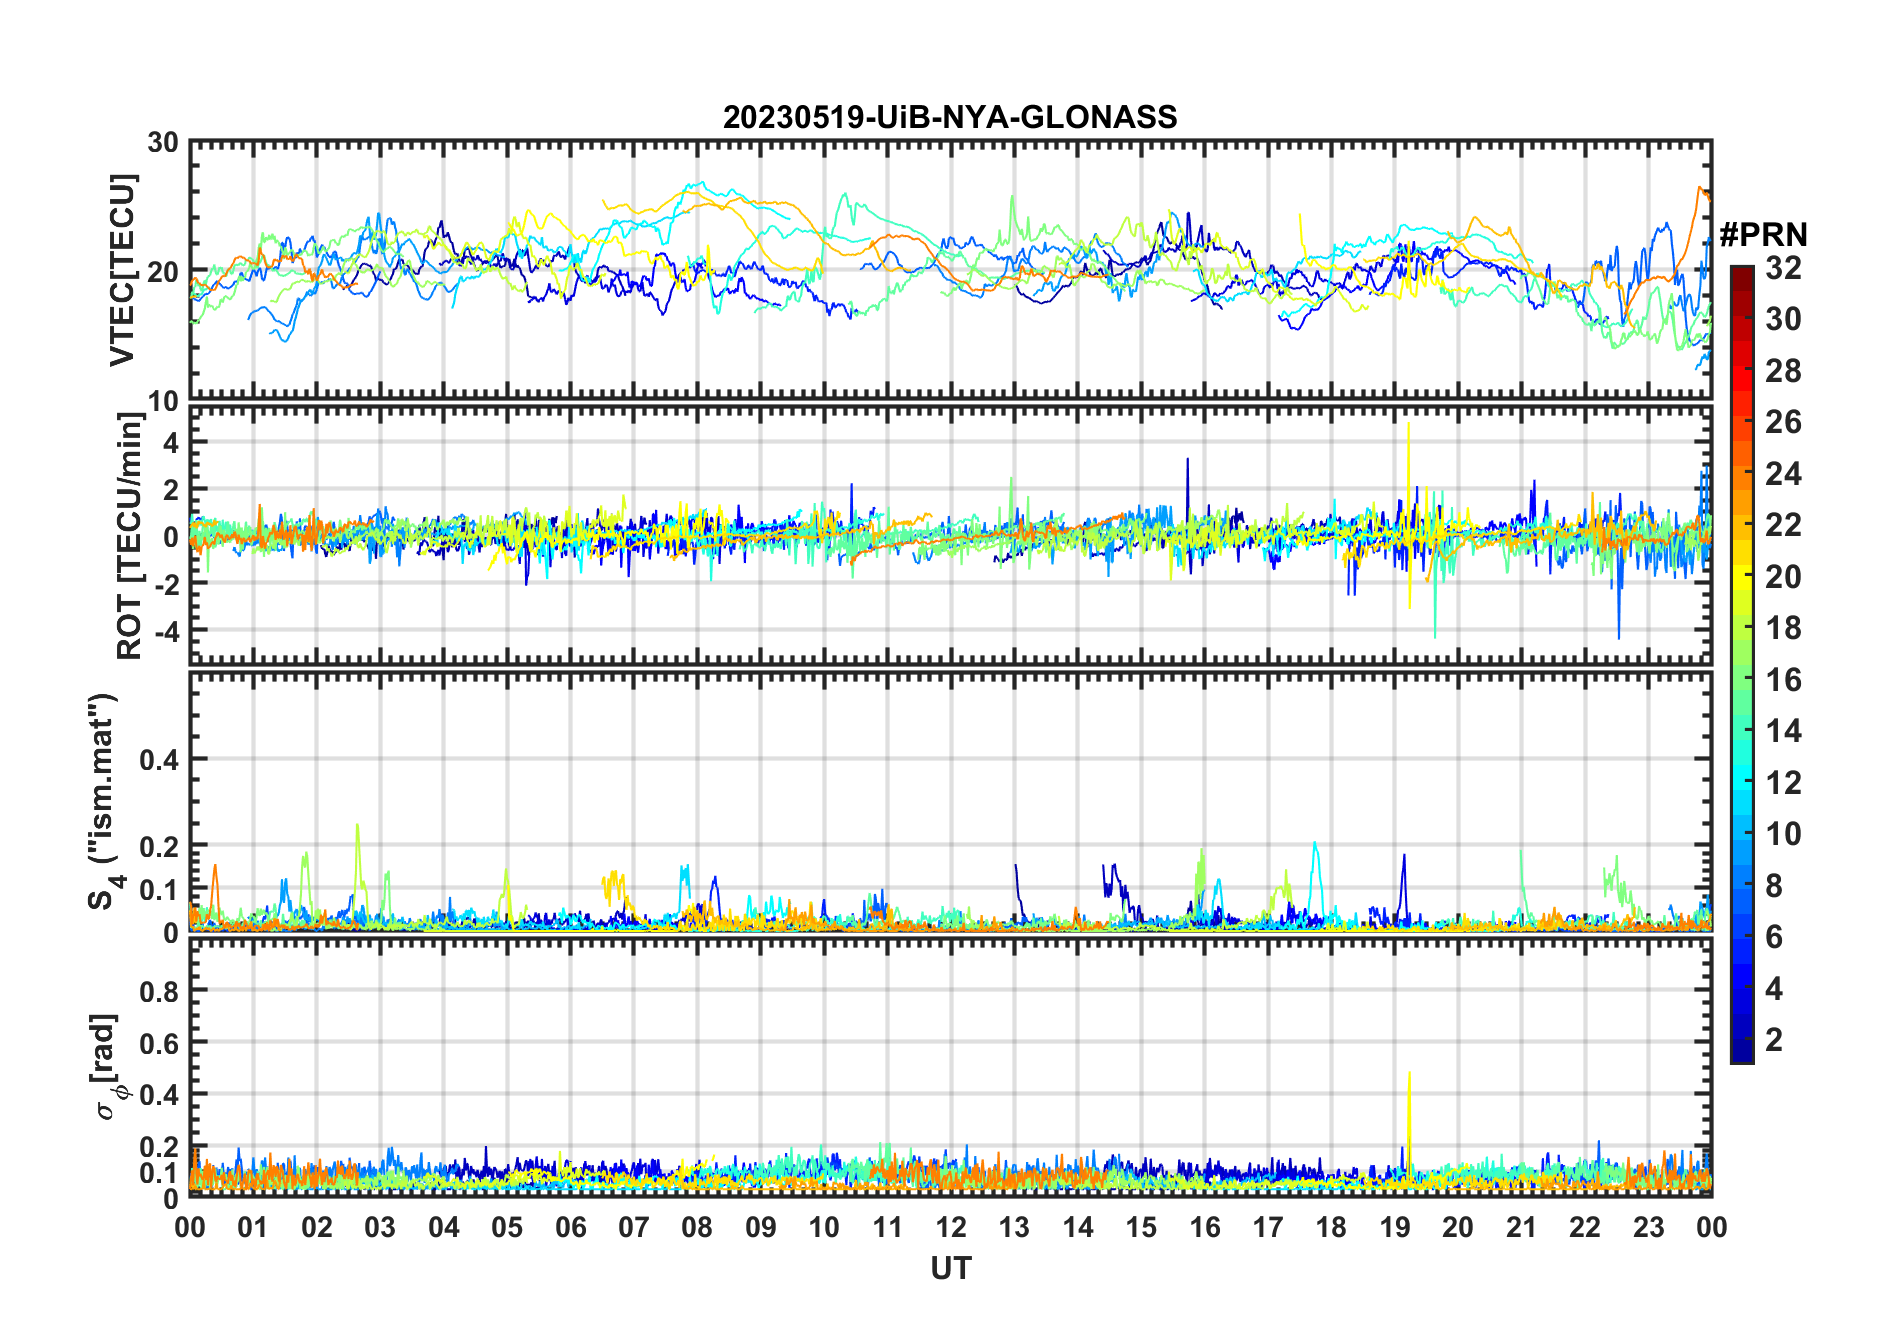
Task: Click the PRN colorbar strip
Action: [x=1742, y=664]
